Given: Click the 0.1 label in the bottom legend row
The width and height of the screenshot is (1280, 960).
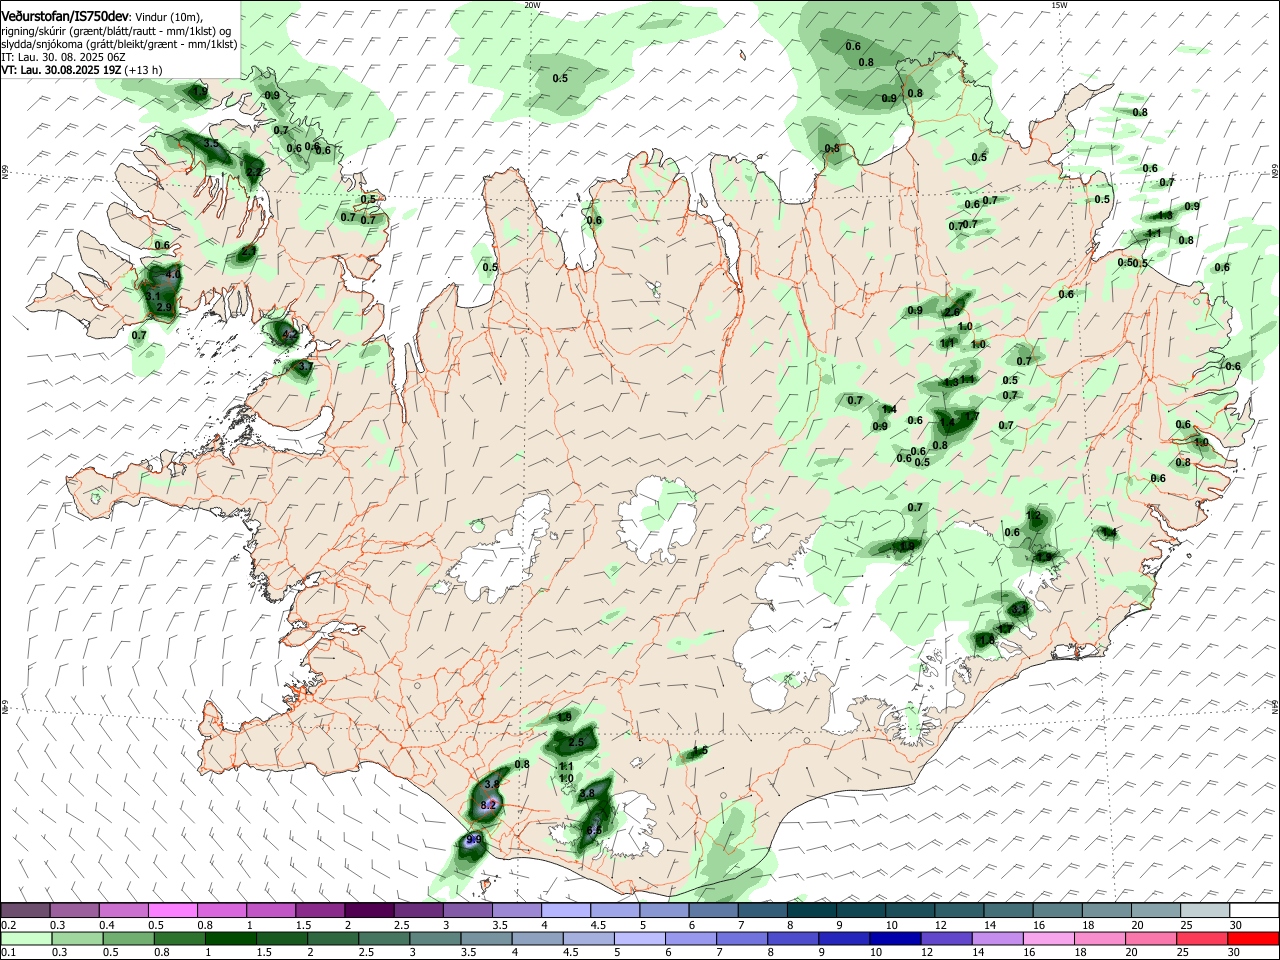Looking at the screenshot, I should 8,952.
